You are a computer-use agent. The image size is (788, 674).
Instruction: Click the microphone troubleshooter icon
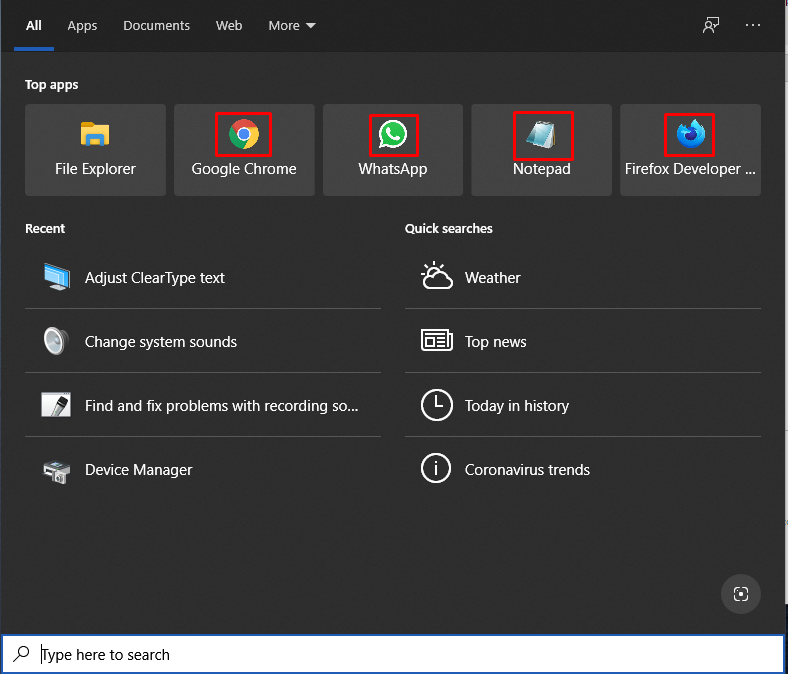pyautogui.click(x=56, y=405)
